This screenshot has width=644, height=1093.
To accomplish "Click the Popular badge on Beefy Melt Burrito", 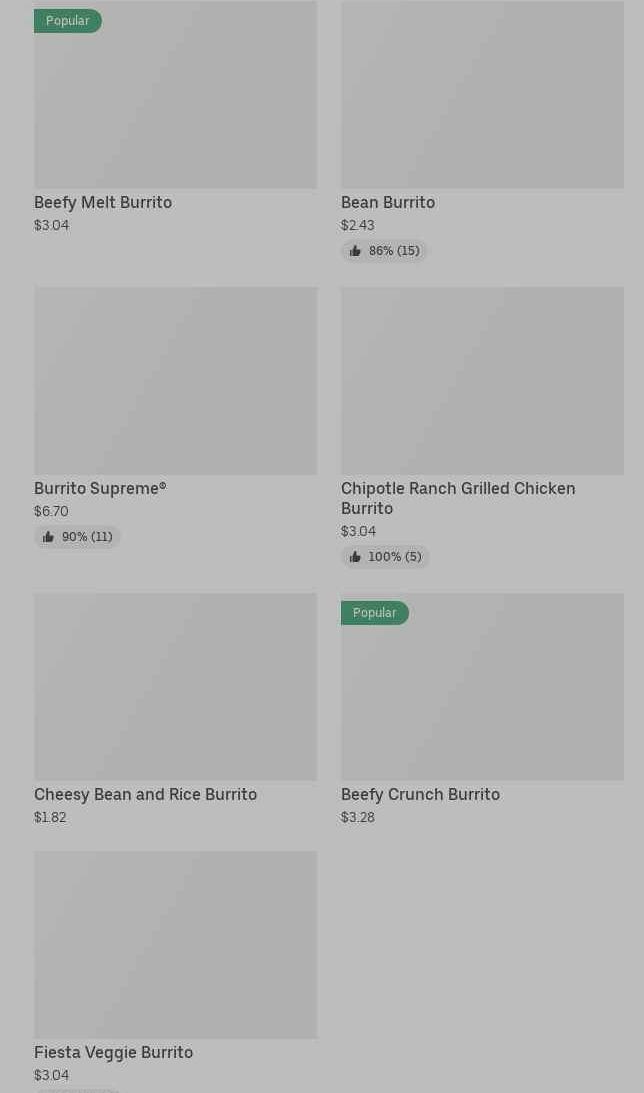I will coord(68,21).
